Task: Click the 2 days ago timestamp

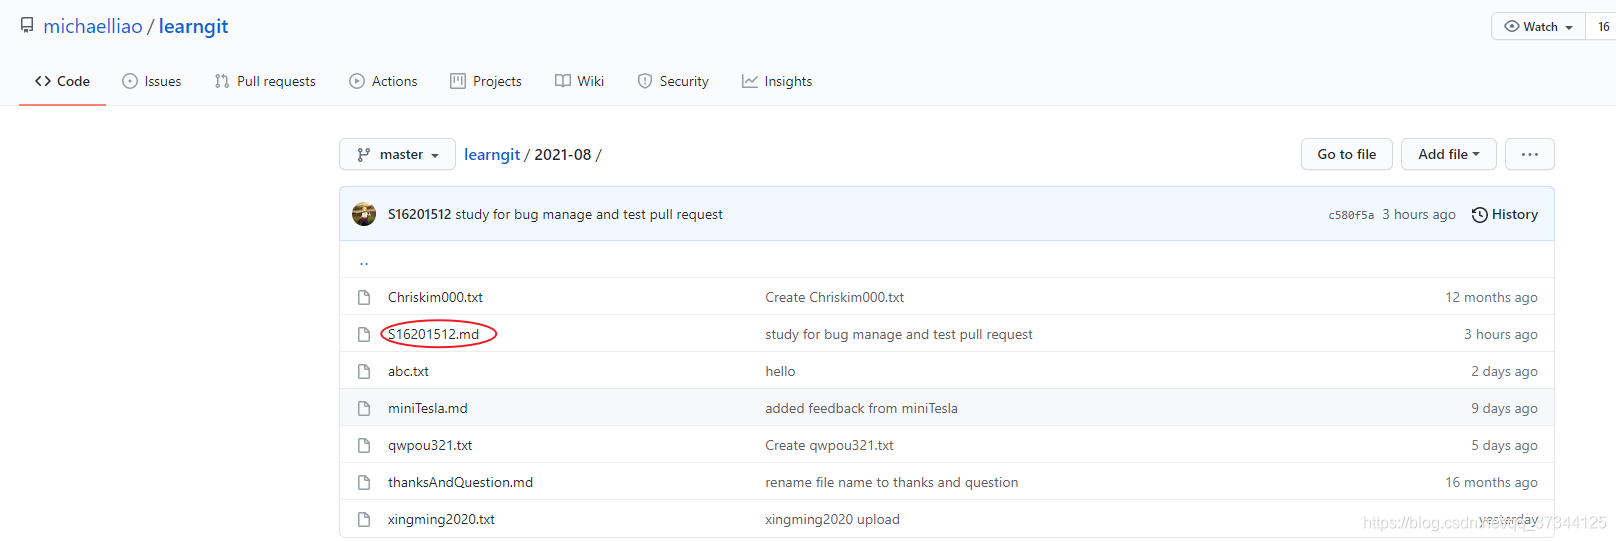Action: coord(1504,371)
